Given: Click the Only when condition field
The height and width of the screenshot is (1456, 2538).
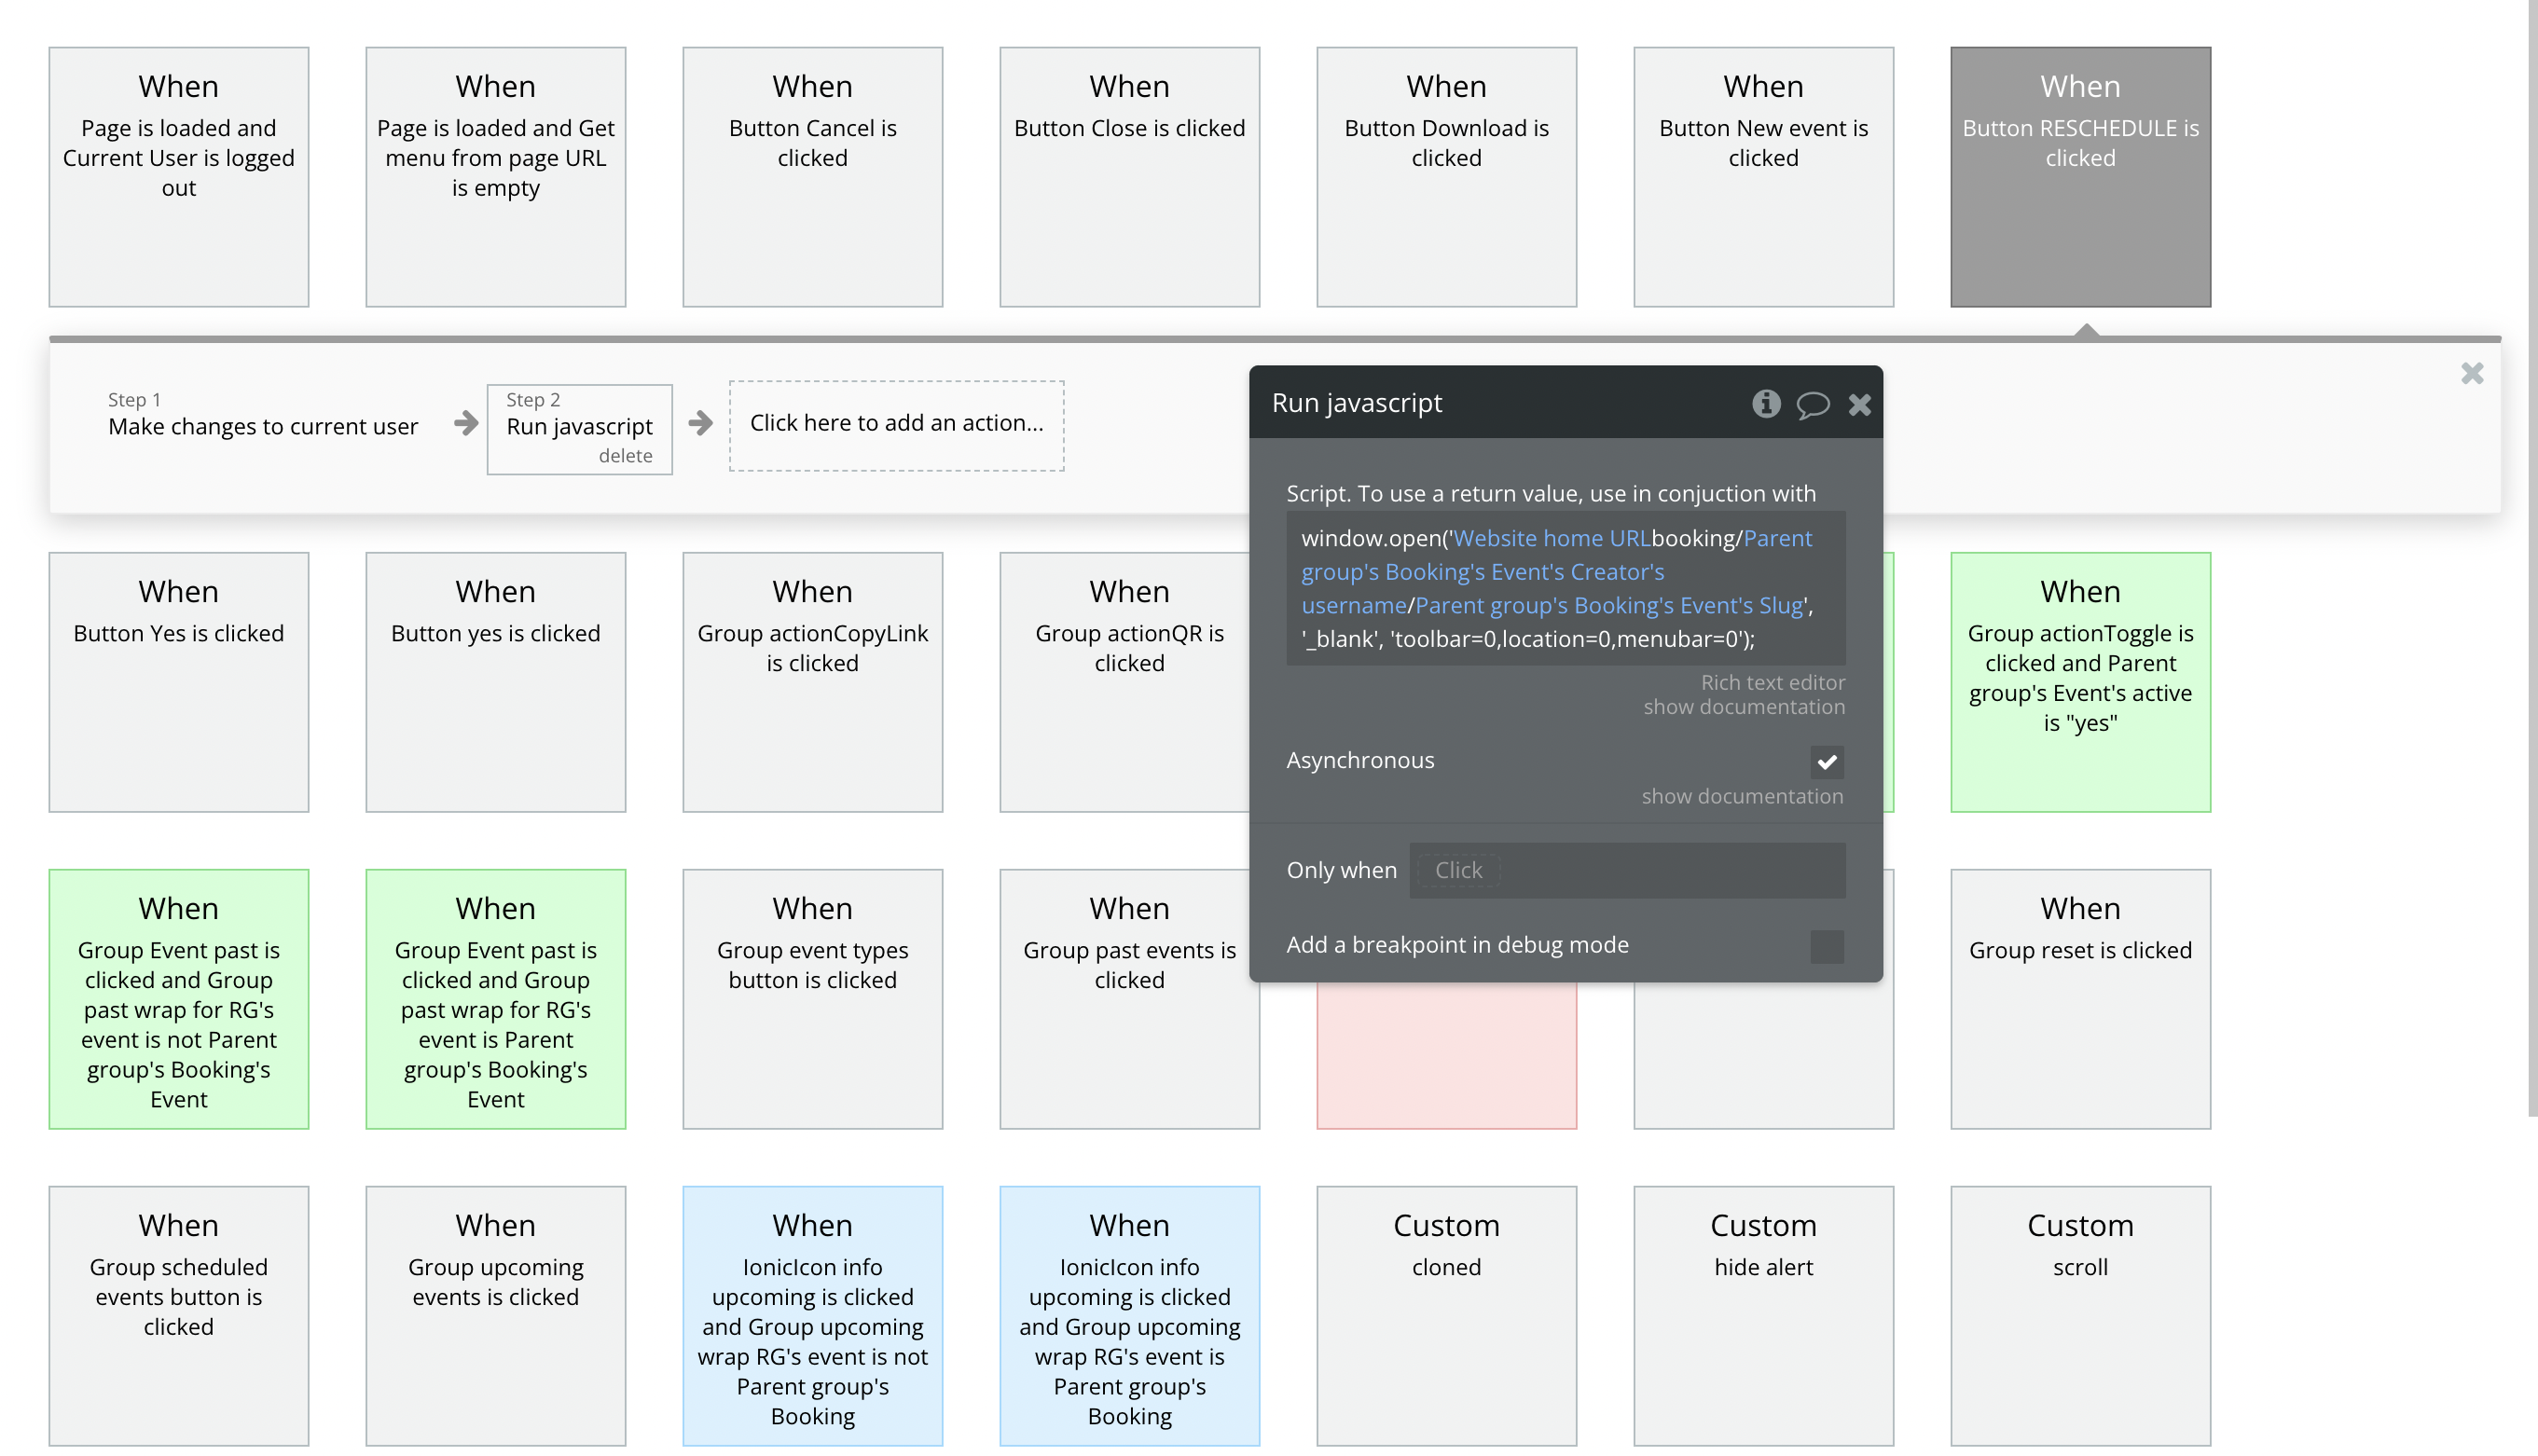Looking at the screenshot, I should [x=1627, y=870].
